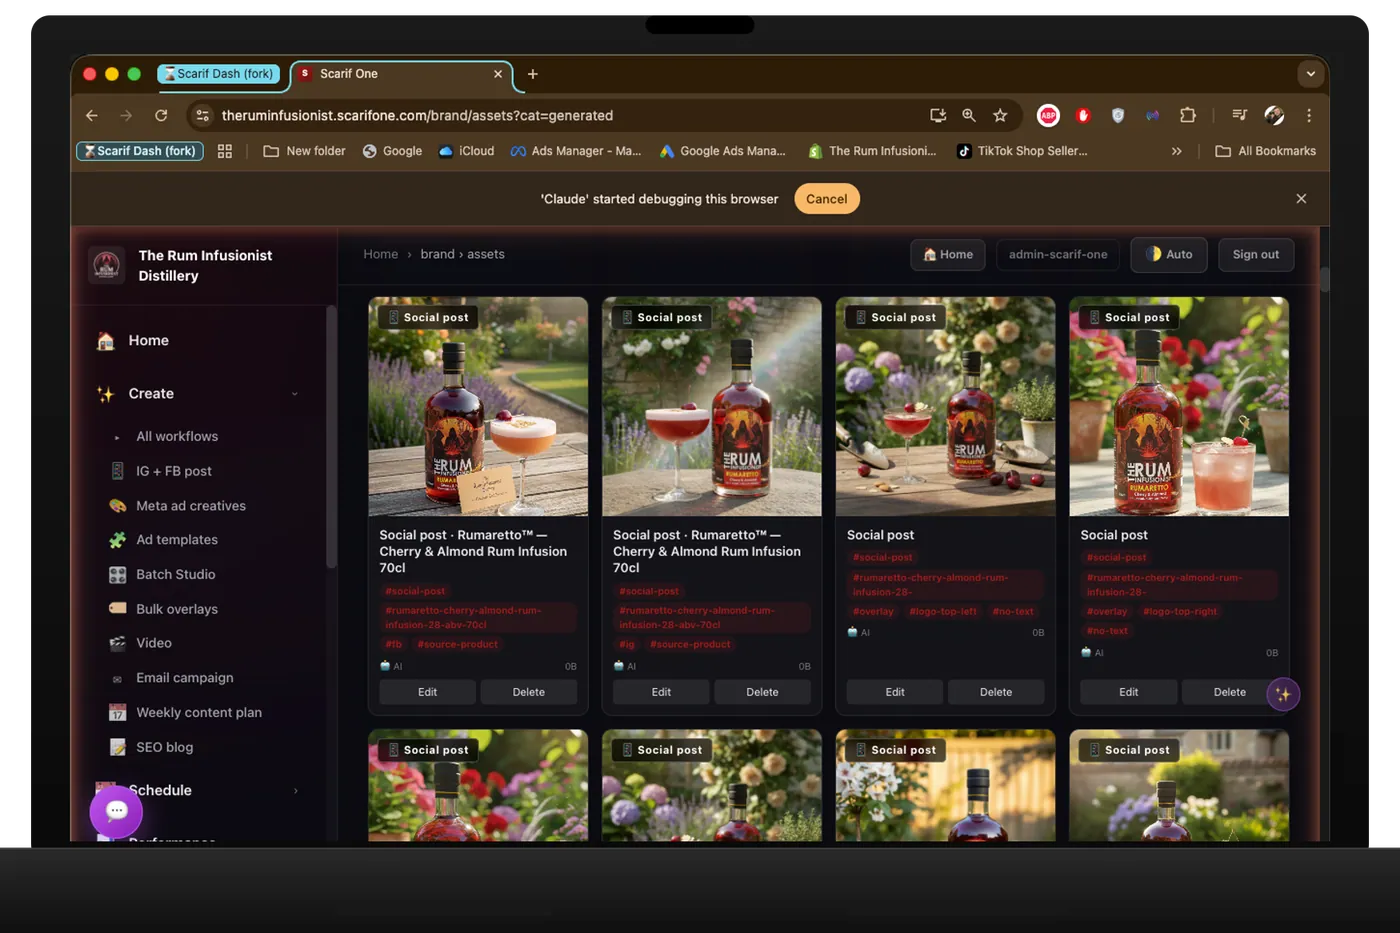Image resolution: width=1400 pixels, height=933 pixels.
Task: Reload the page with the refresh icon
Action: tap(161, 115)
